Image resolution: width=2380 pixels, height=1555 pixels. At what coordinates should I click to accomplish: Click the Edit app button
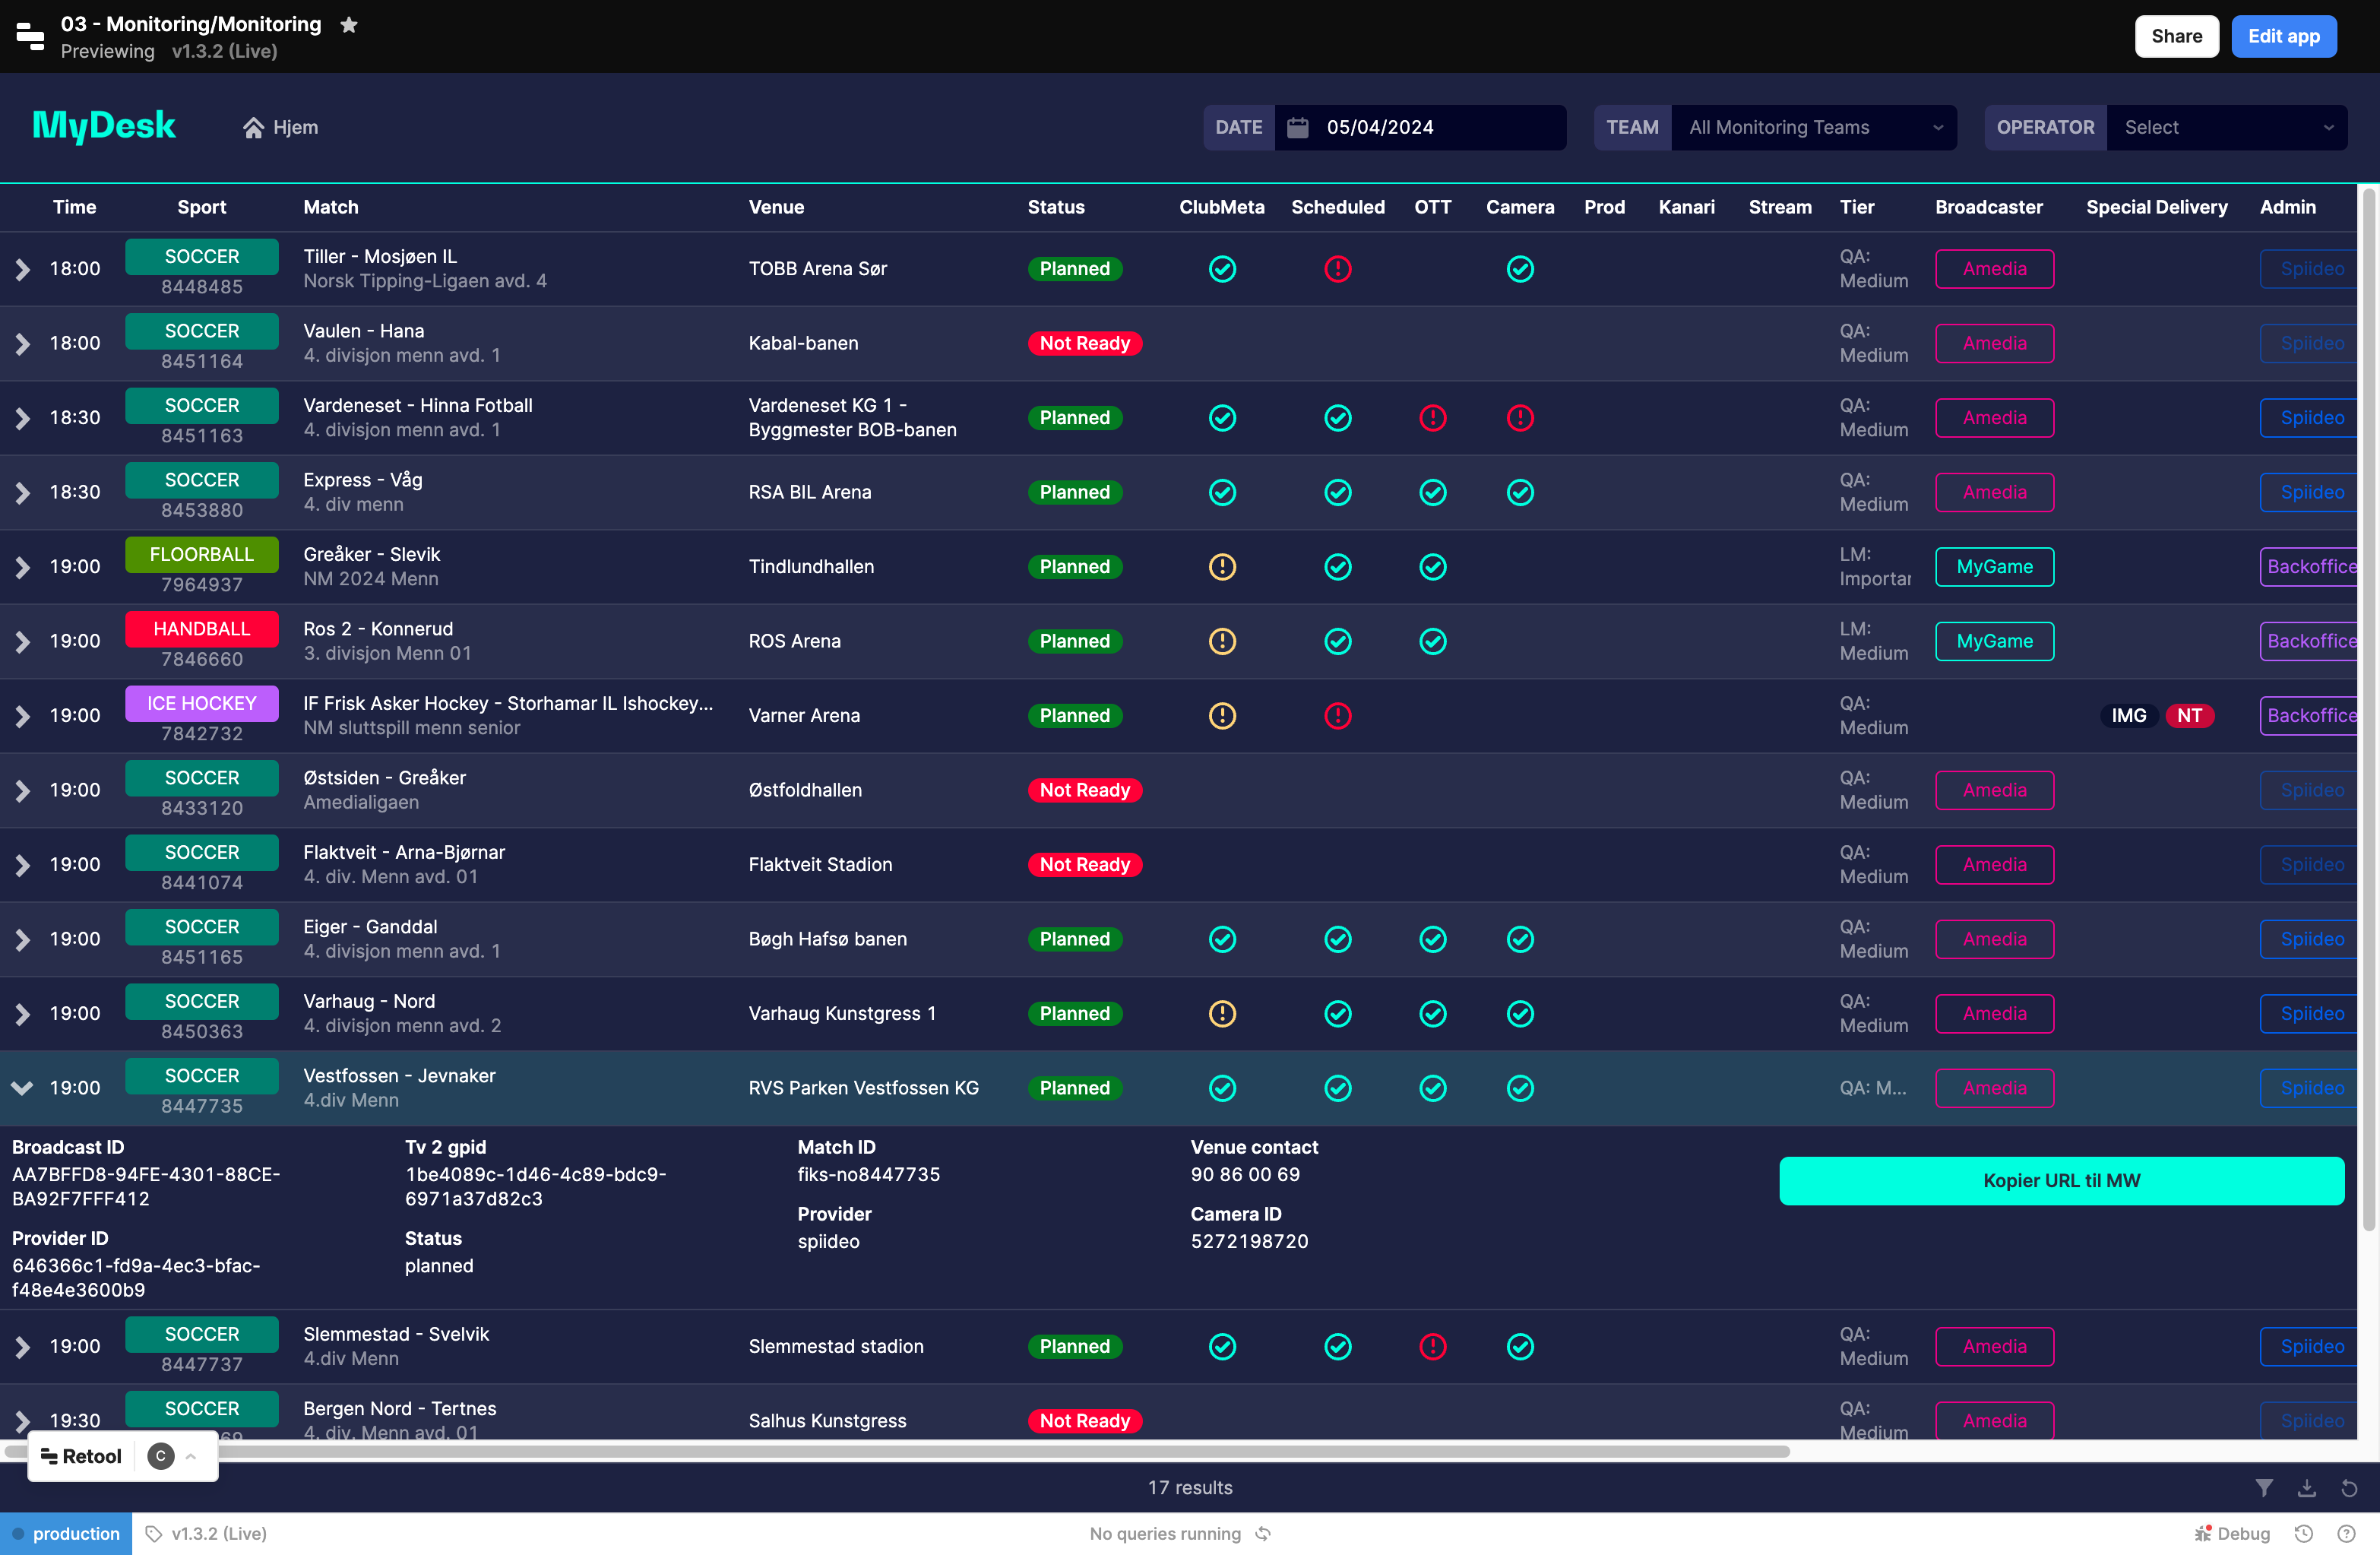pos(2284,36)
